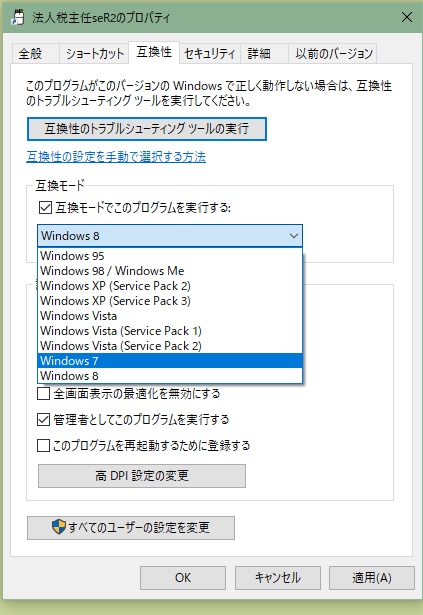Viewport: 423px width, 615px height.
Task: Uncheck 管理者としてこのプログラムを実行する
Action: pos(43,420)
